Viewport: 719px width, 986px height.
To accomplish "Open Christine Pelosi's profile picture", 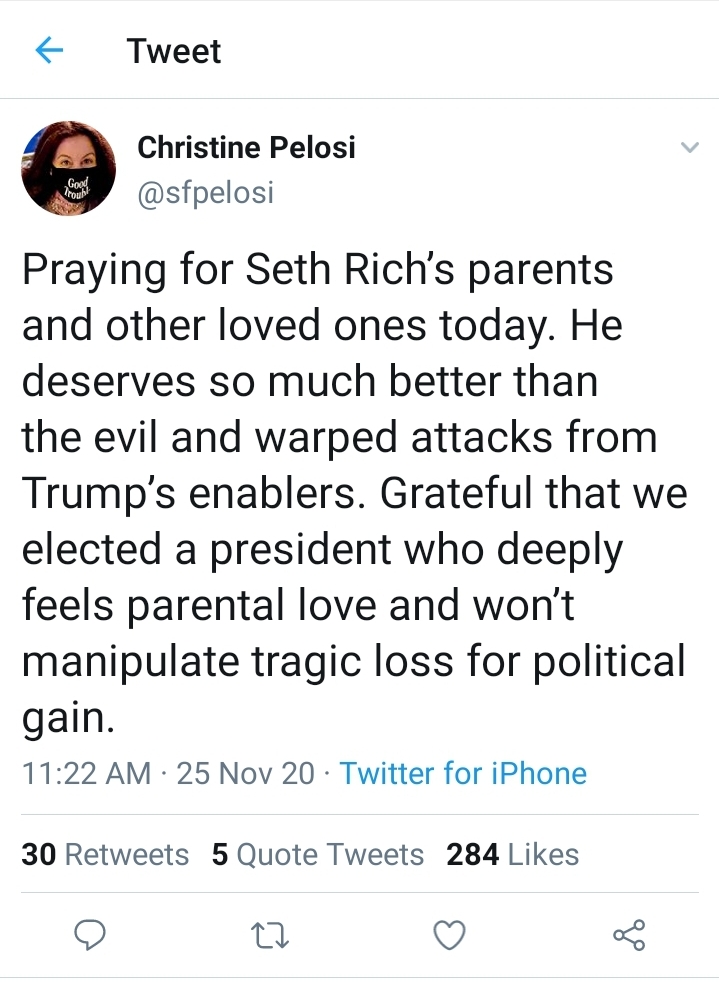I will (69, 168).
